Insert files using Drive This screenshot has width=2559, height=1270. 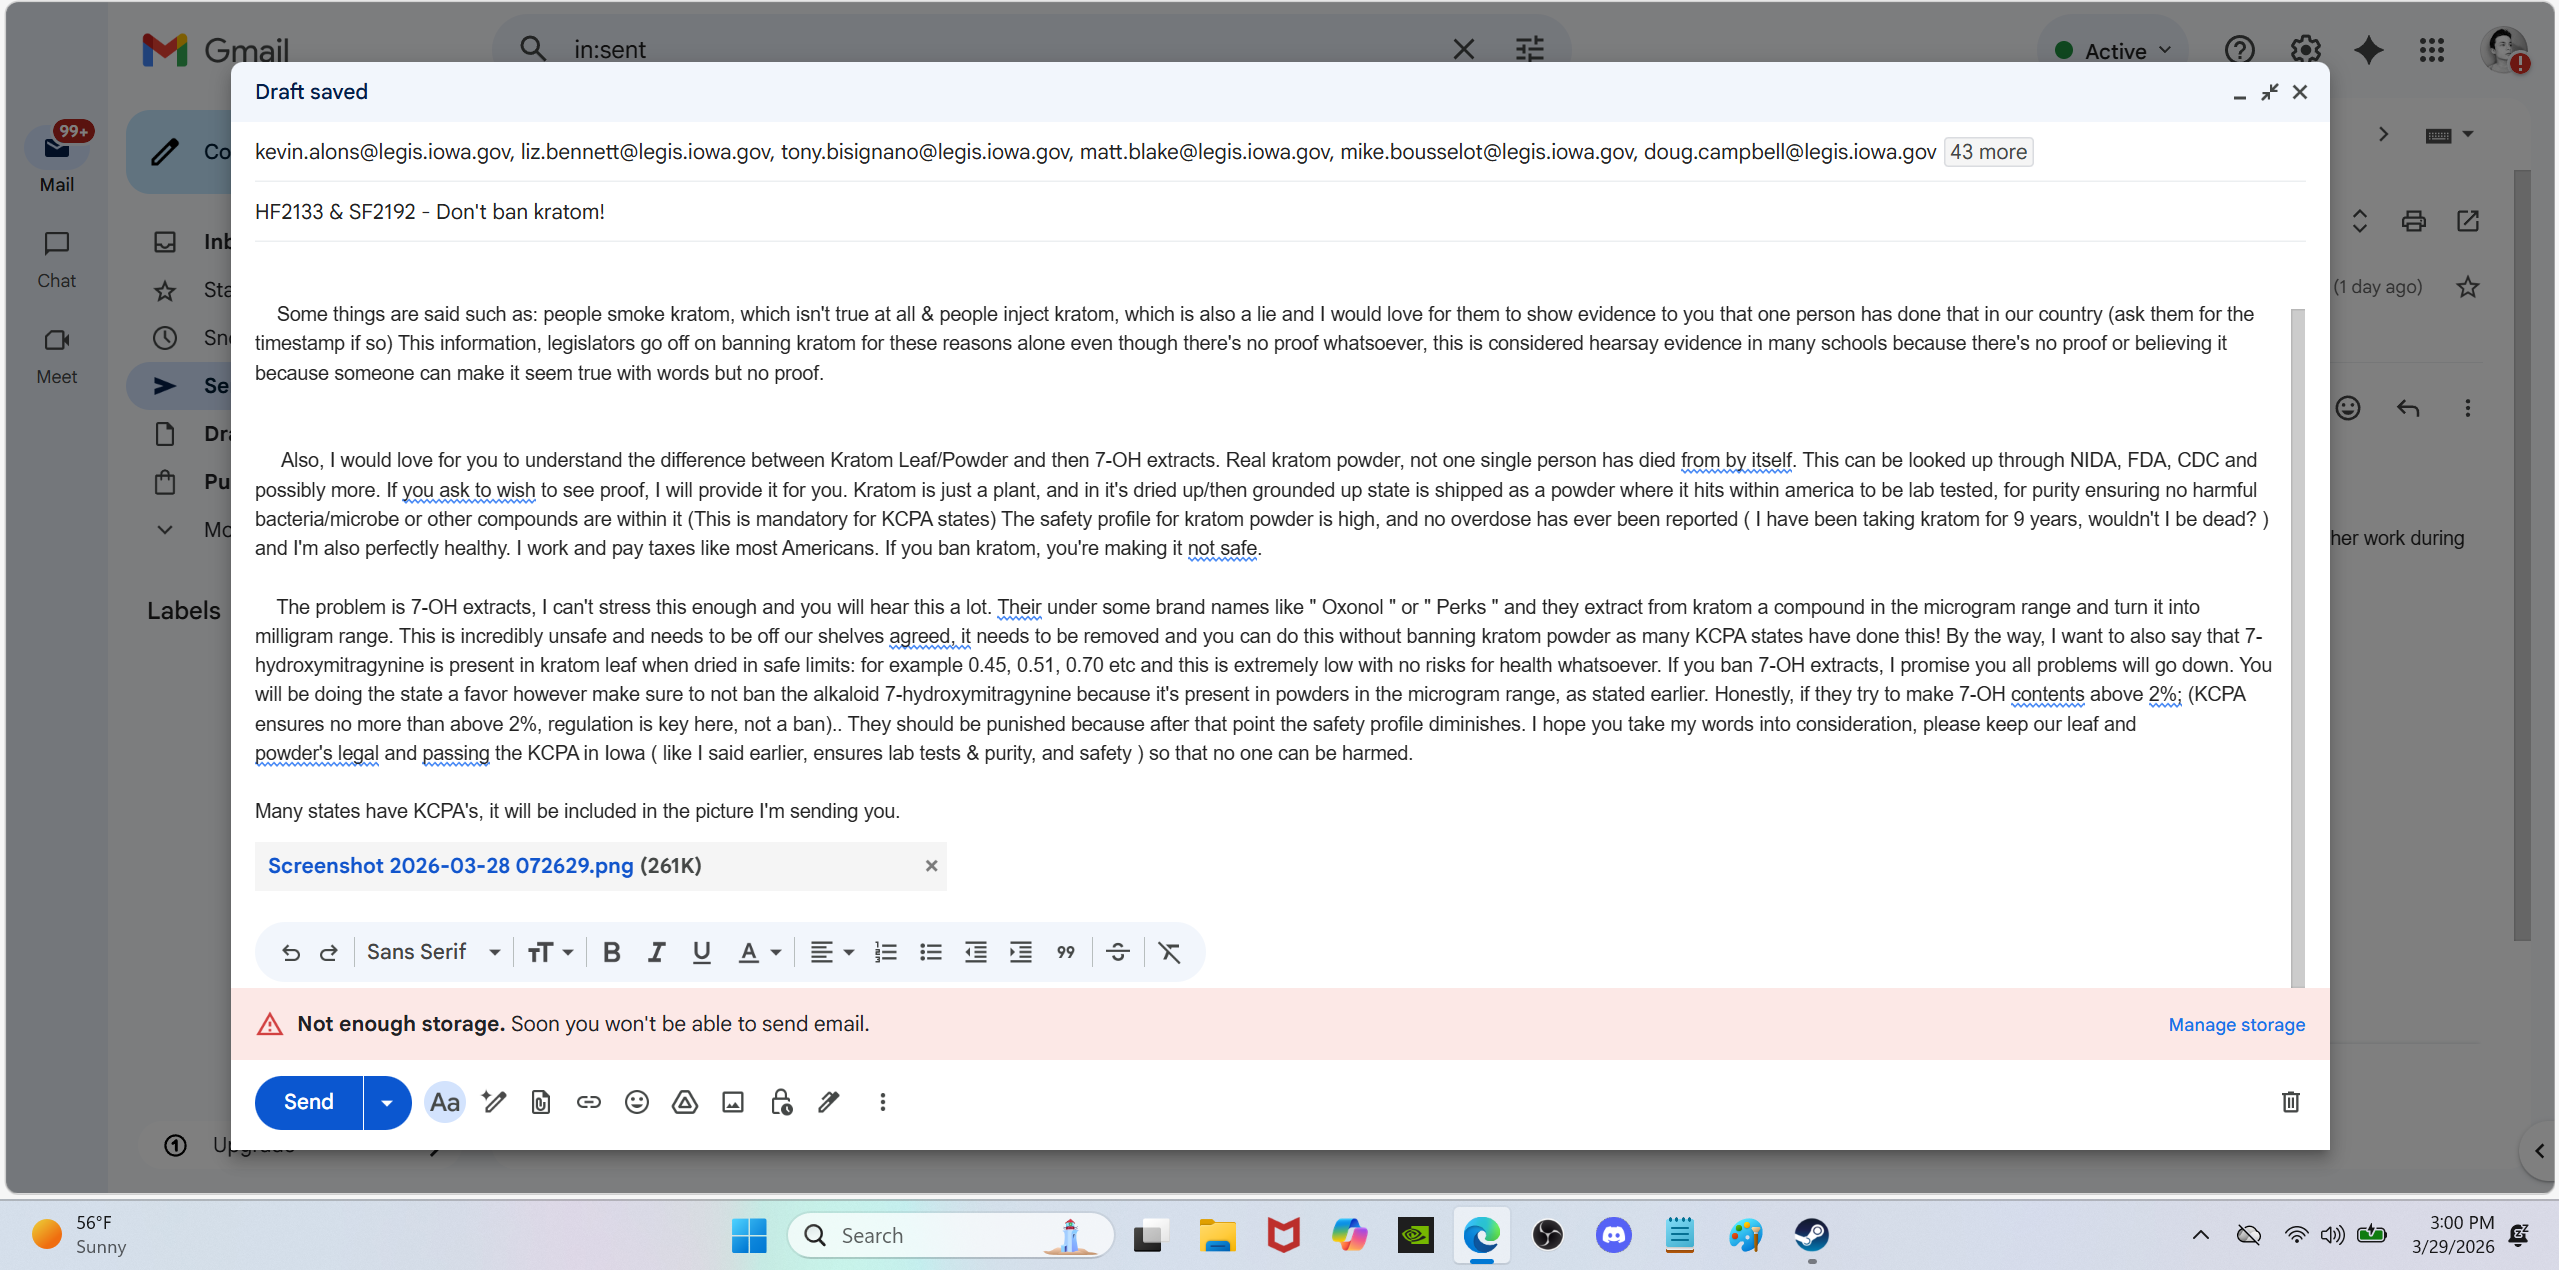coord(684,1102)
